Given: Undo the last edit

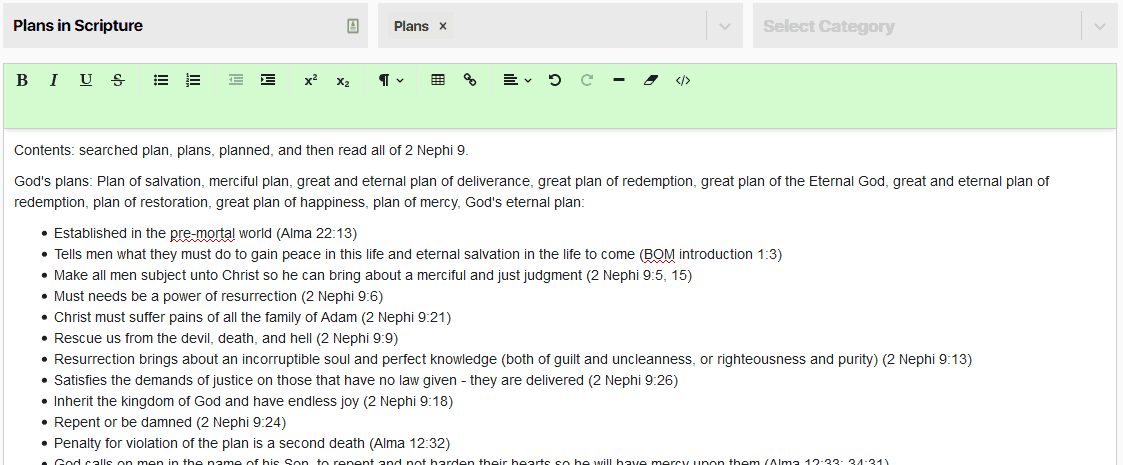Looking at the screenshot, I should coord(555,80).
